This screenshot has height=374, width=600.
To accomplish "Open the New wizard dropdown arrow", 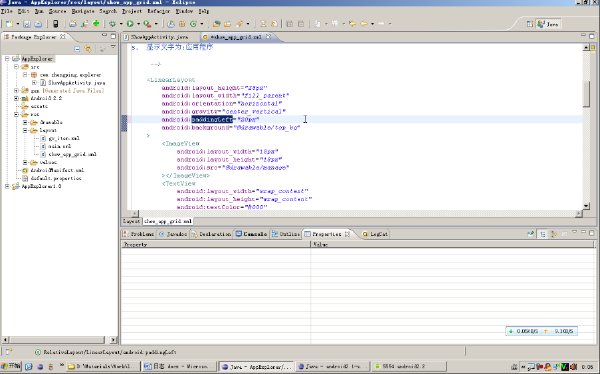I will pos(17,24).
